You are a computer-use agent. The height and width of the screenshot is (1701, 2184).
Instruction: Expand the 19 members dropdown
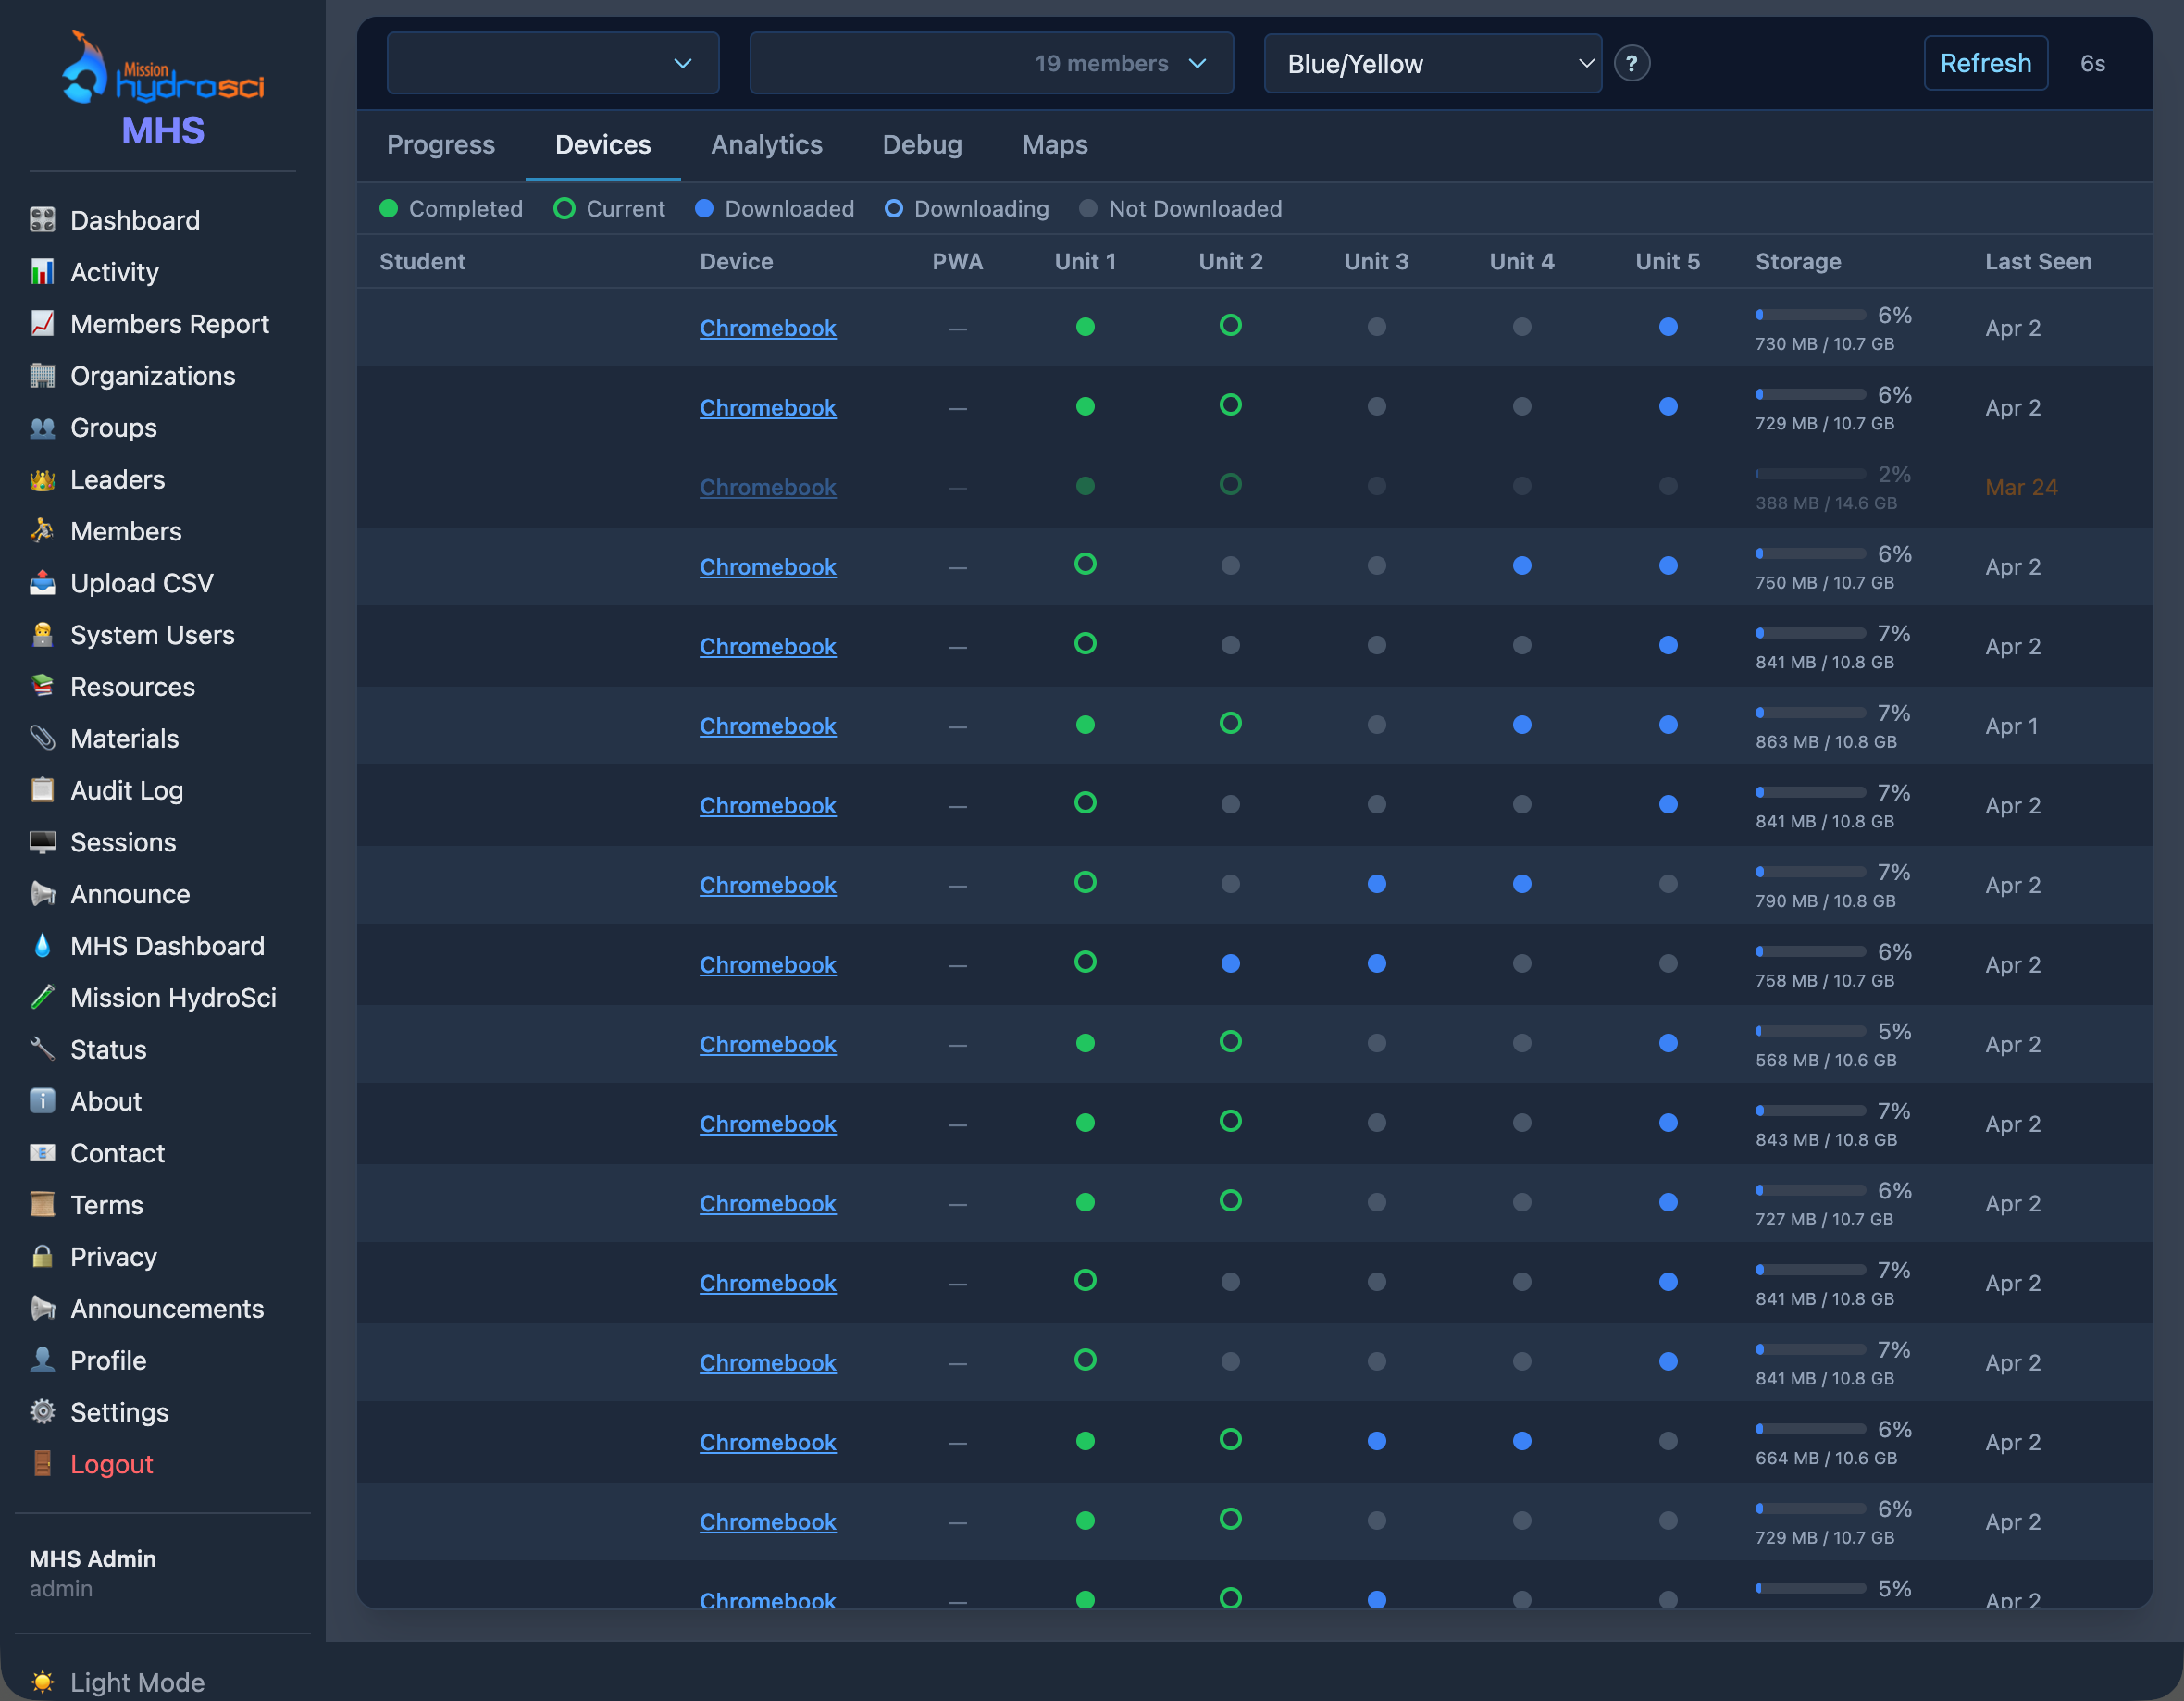click(990, 63)
